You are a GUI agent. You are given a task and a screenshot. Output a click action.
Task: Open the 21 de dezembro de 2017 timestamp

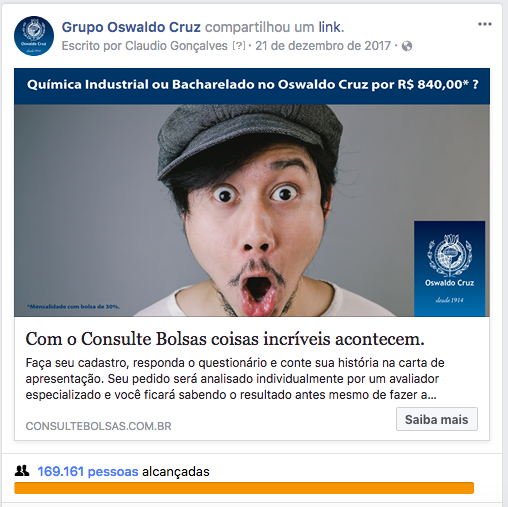[323, 46]
